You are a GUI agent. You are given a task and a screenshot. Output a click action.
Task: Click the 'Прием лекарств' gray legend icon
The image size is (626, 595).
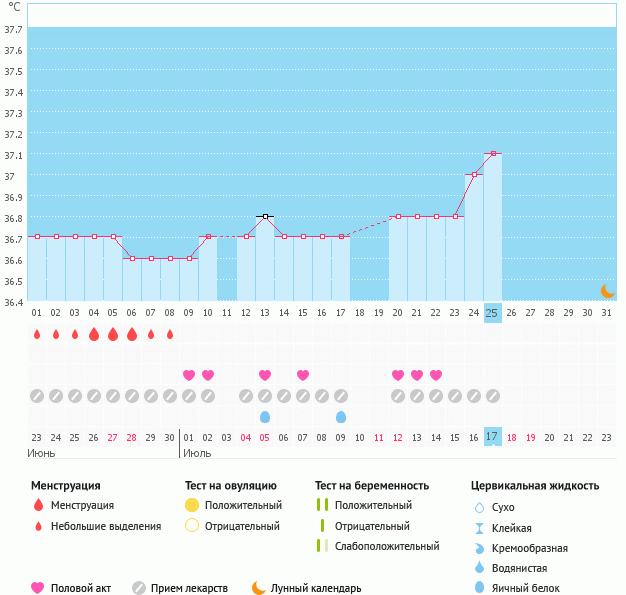point(138,588)
